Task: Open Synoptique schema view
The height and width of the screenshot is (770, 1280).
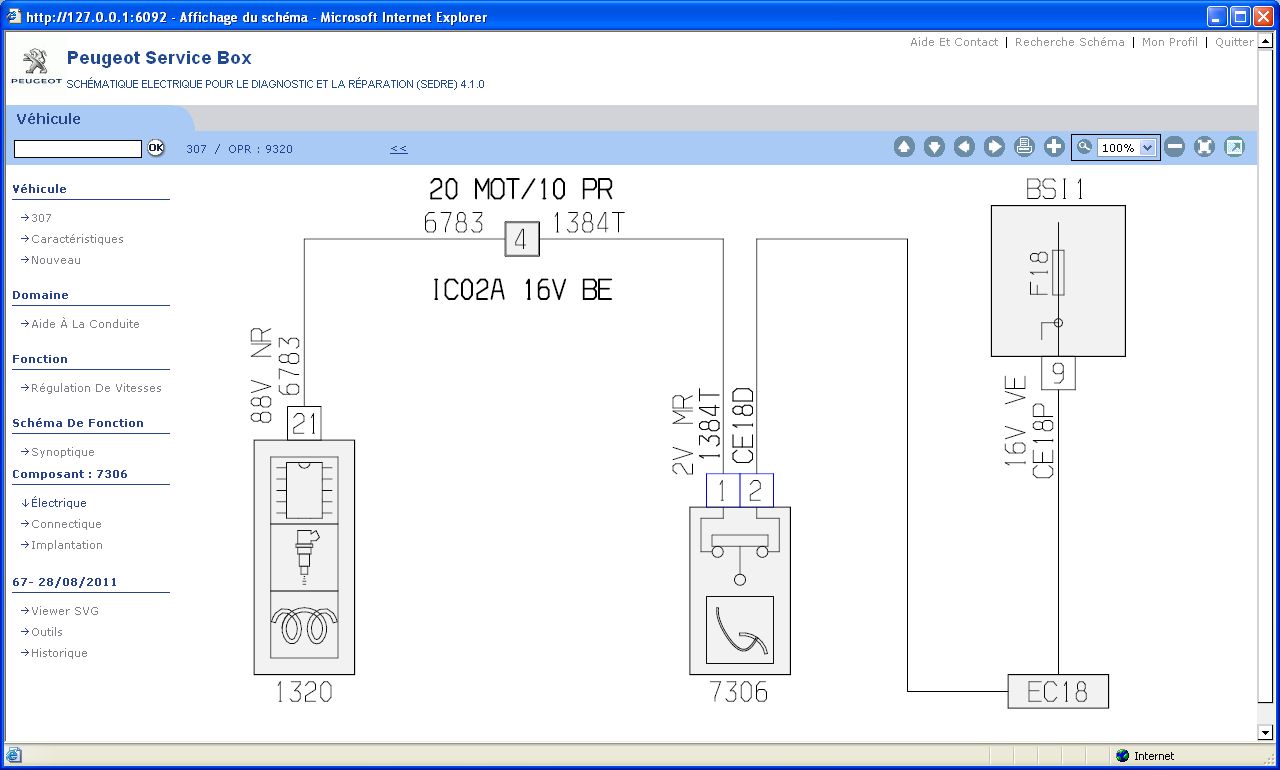Action: 62,452
